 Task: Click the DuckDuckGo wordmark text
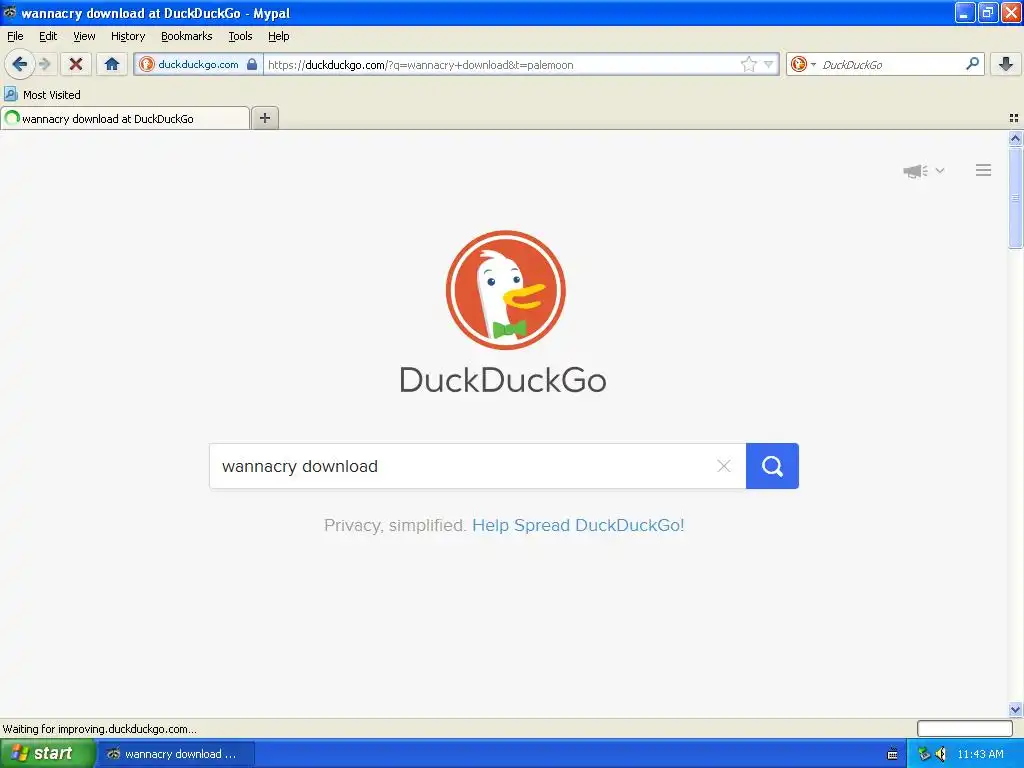503,380
